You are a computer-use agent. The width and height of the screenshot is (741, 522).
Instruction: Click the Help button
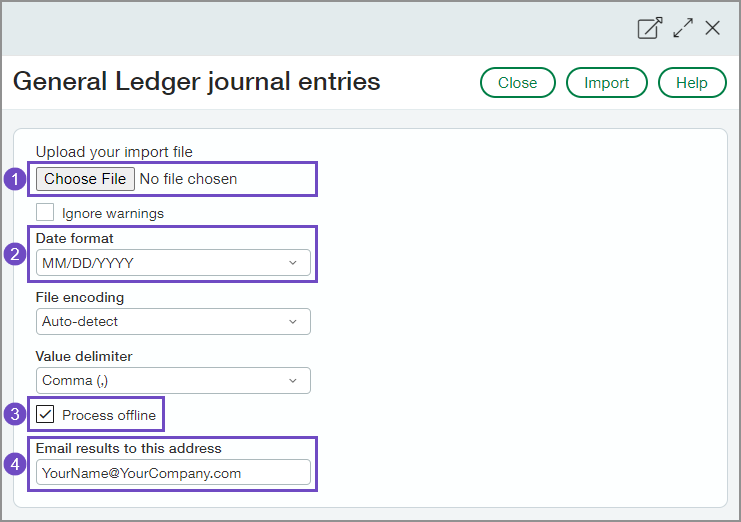click(x=692, y=83)
